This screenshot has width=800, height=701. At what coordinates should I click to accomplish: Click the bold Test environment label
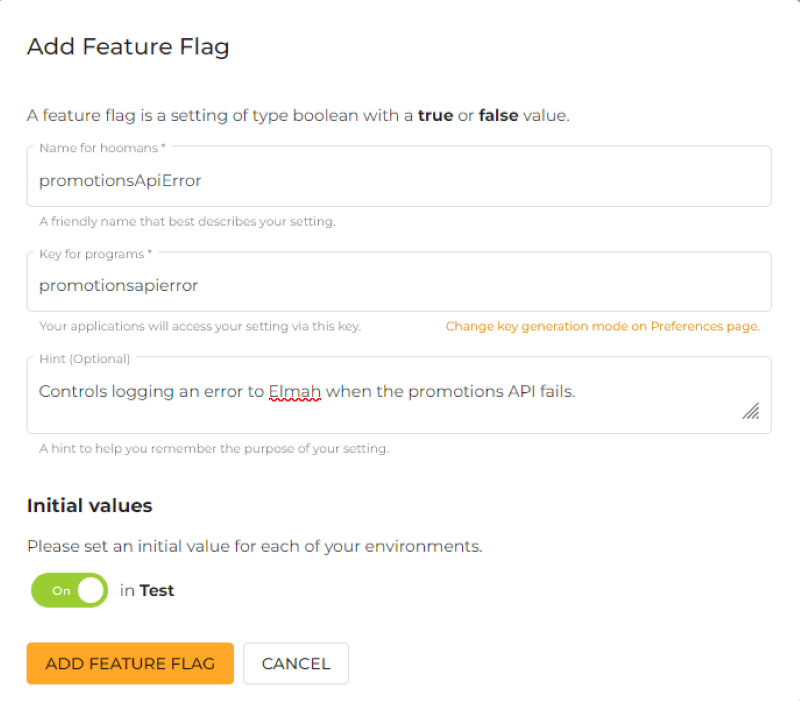156,590
